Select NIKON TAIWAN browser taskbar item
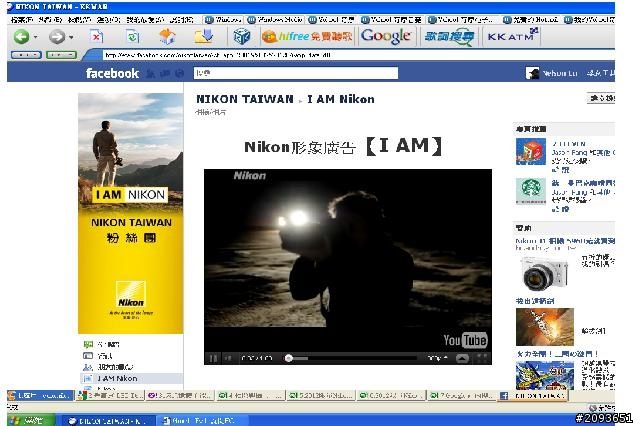Image resolution: width=640 pixels, height=426 pixels. [109, 421]
